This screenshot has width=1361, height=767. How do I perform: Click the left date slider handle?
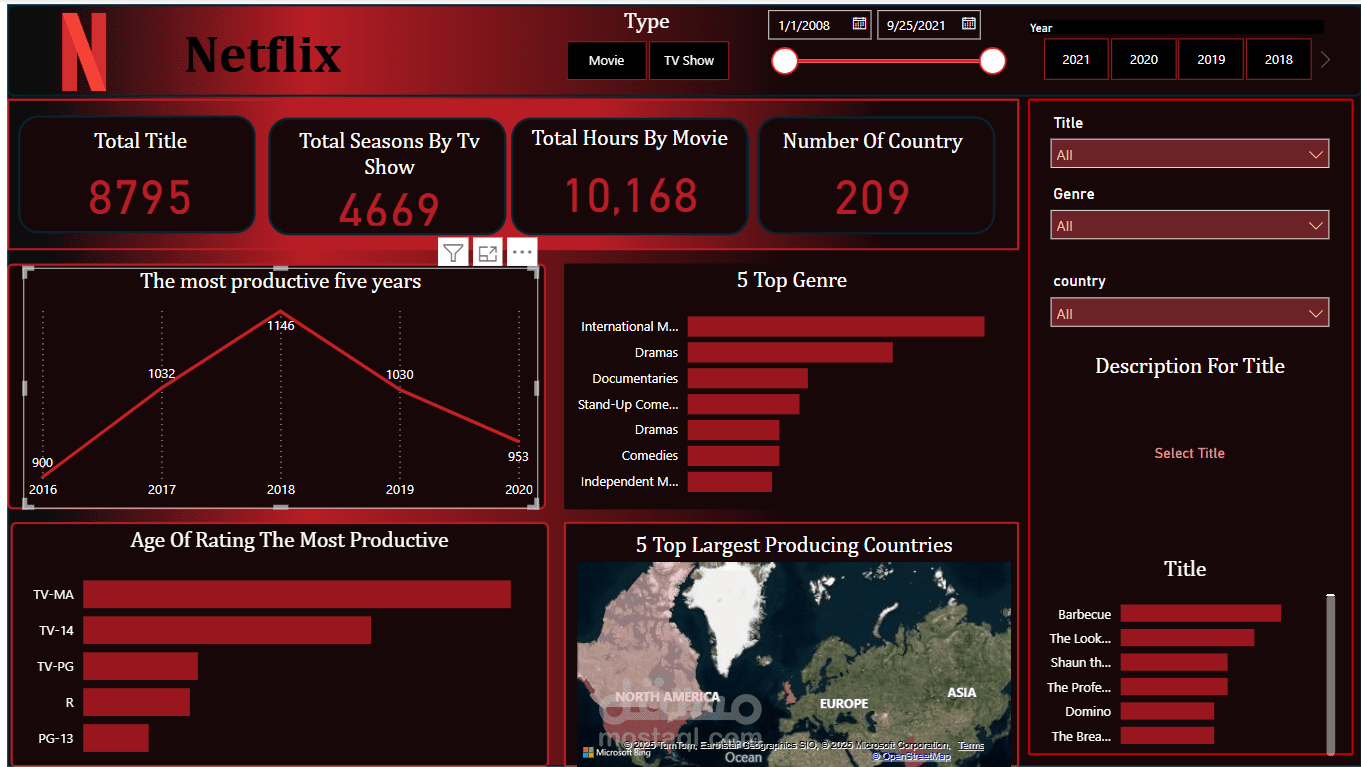785,62
